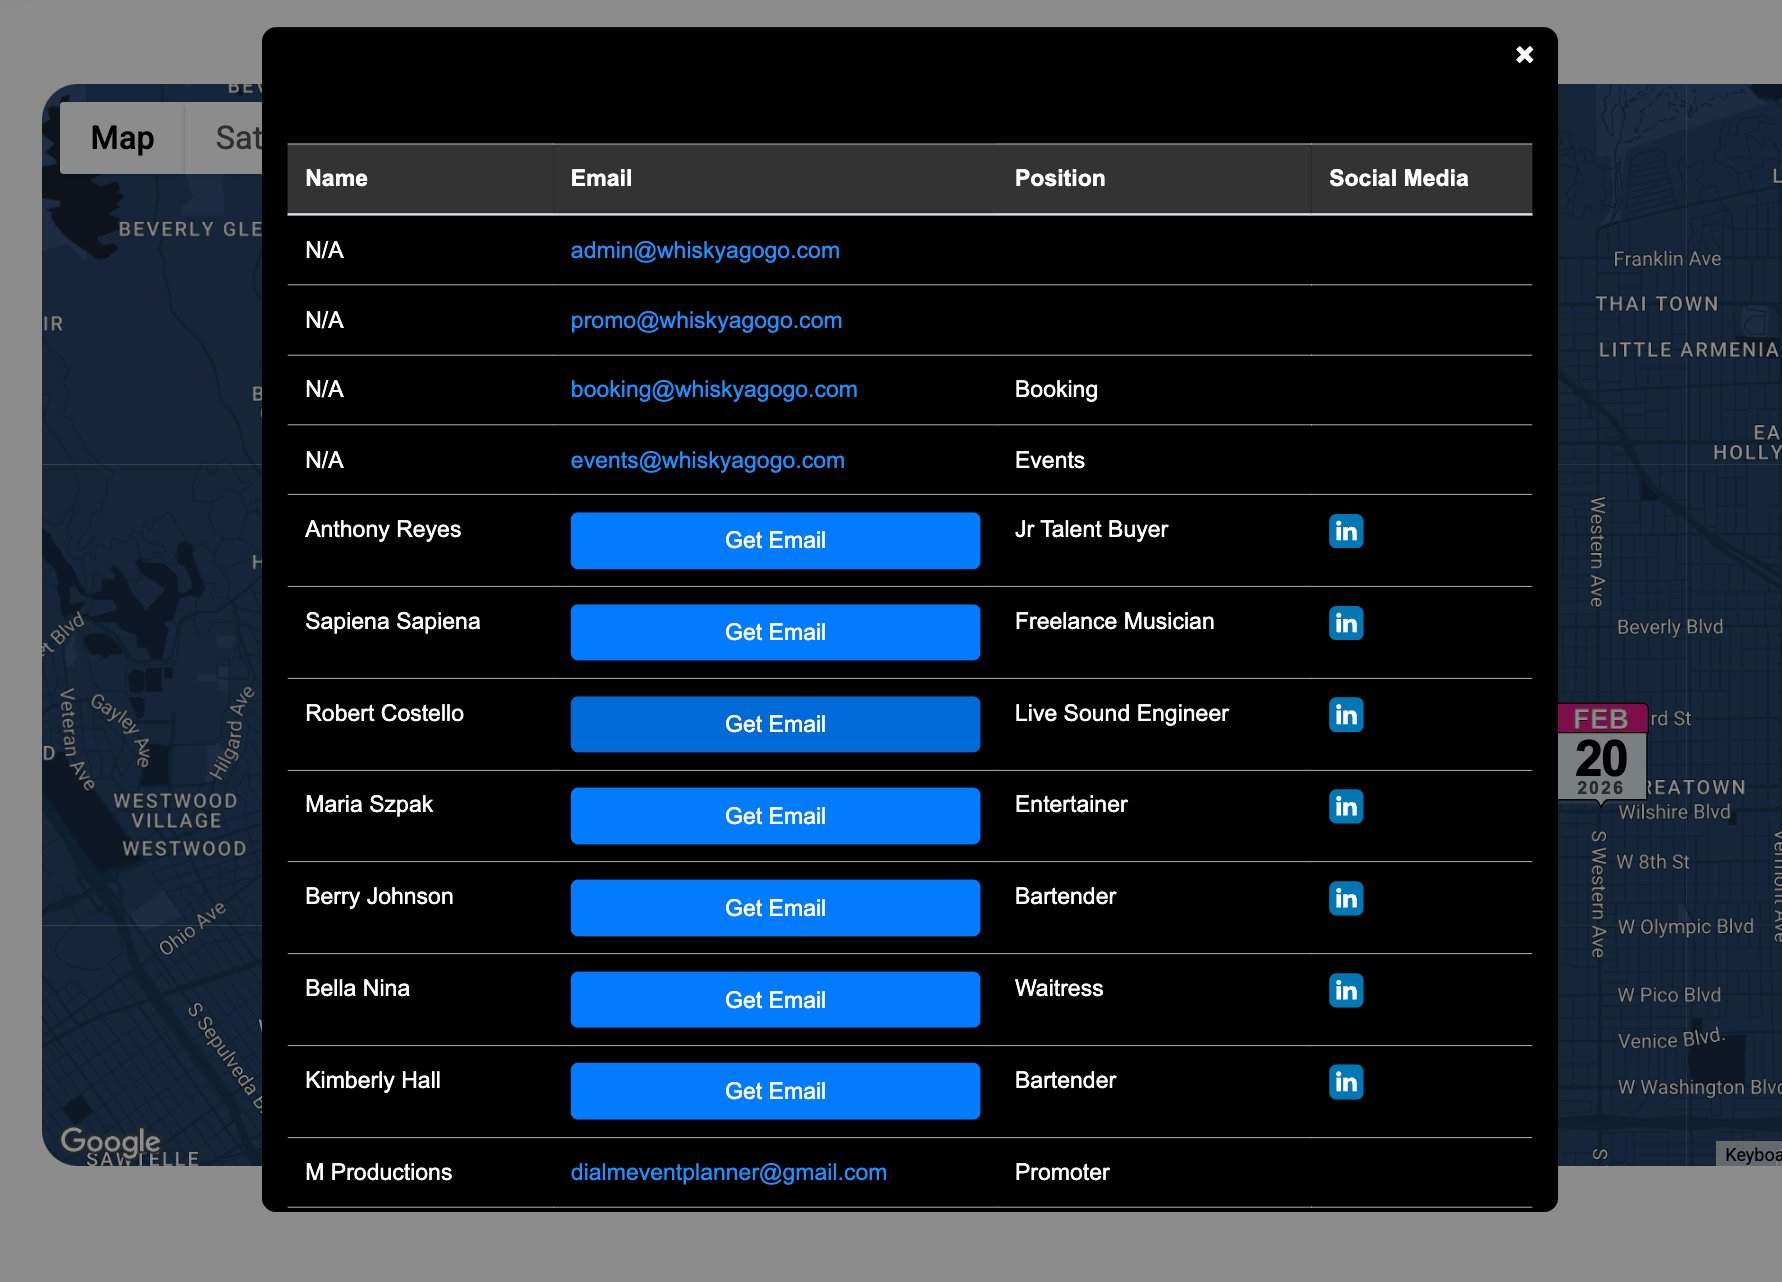The height and width of the screenshot is (1282, 1782).
Task: Select the name M Productions
Action: click(x=378, y=1172)
